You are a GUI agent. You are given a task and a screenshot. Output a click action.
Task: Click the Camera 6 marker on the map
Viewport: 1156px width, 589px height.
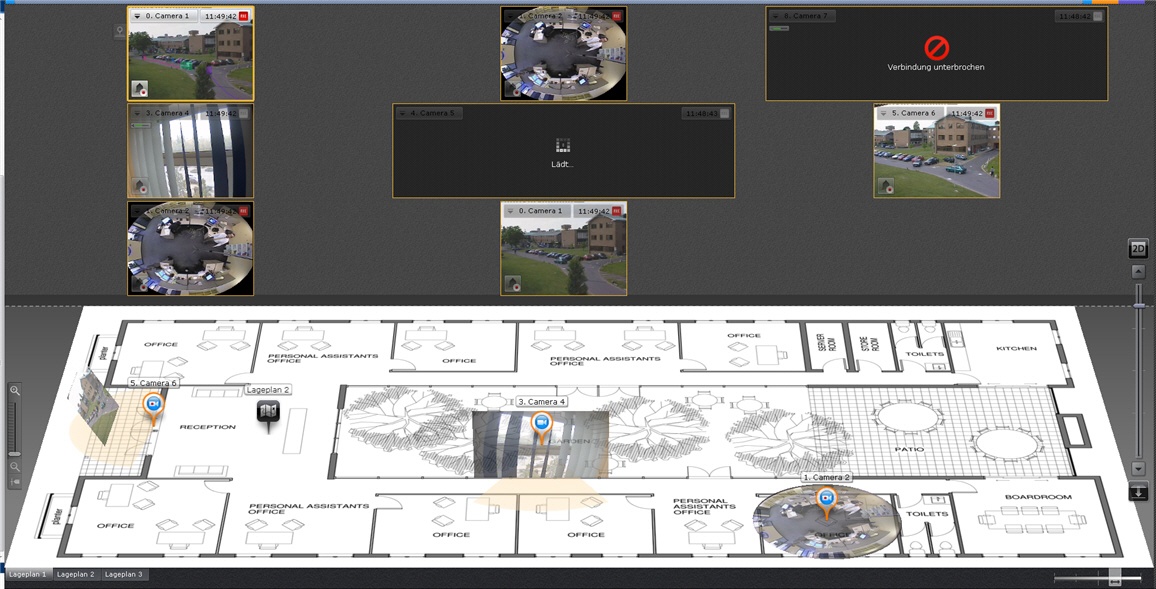(x=153, y=408)
